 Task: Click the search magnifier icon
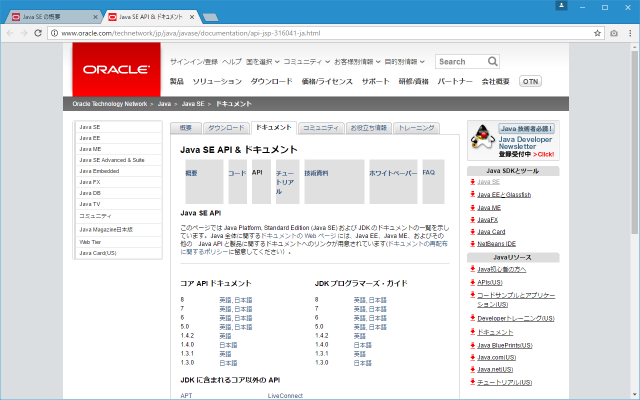[x=493, y=62]
